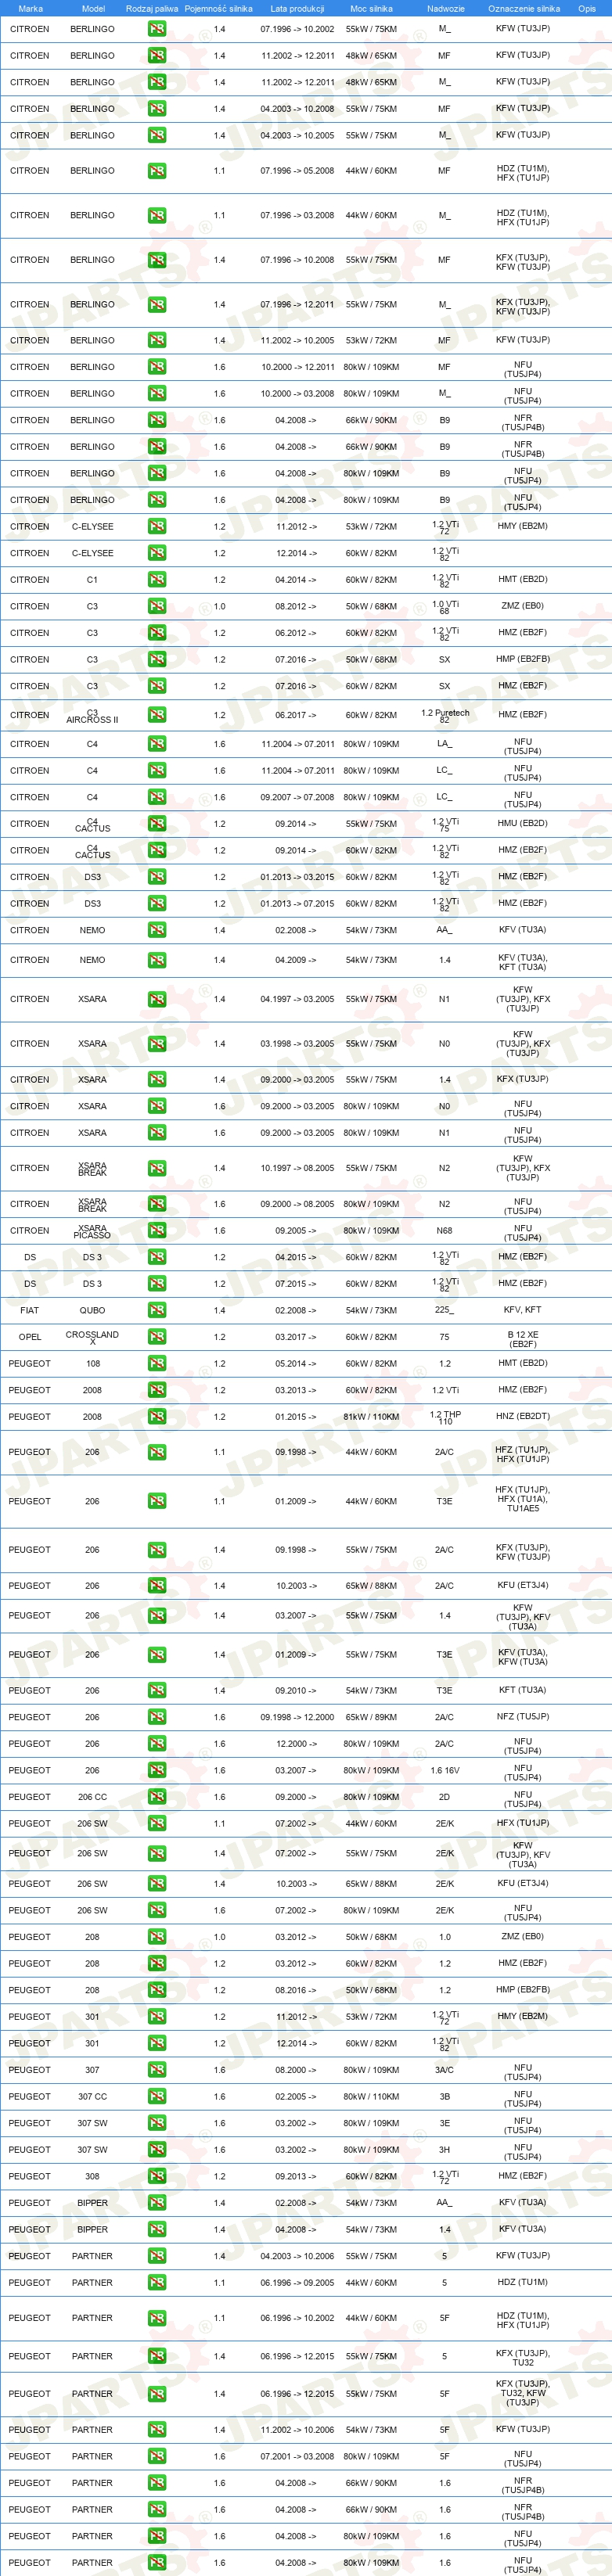This screenshot has height=2576, width=612.
Task: Click the Oznaczenie silnika column header
Action: pos(524,8)
